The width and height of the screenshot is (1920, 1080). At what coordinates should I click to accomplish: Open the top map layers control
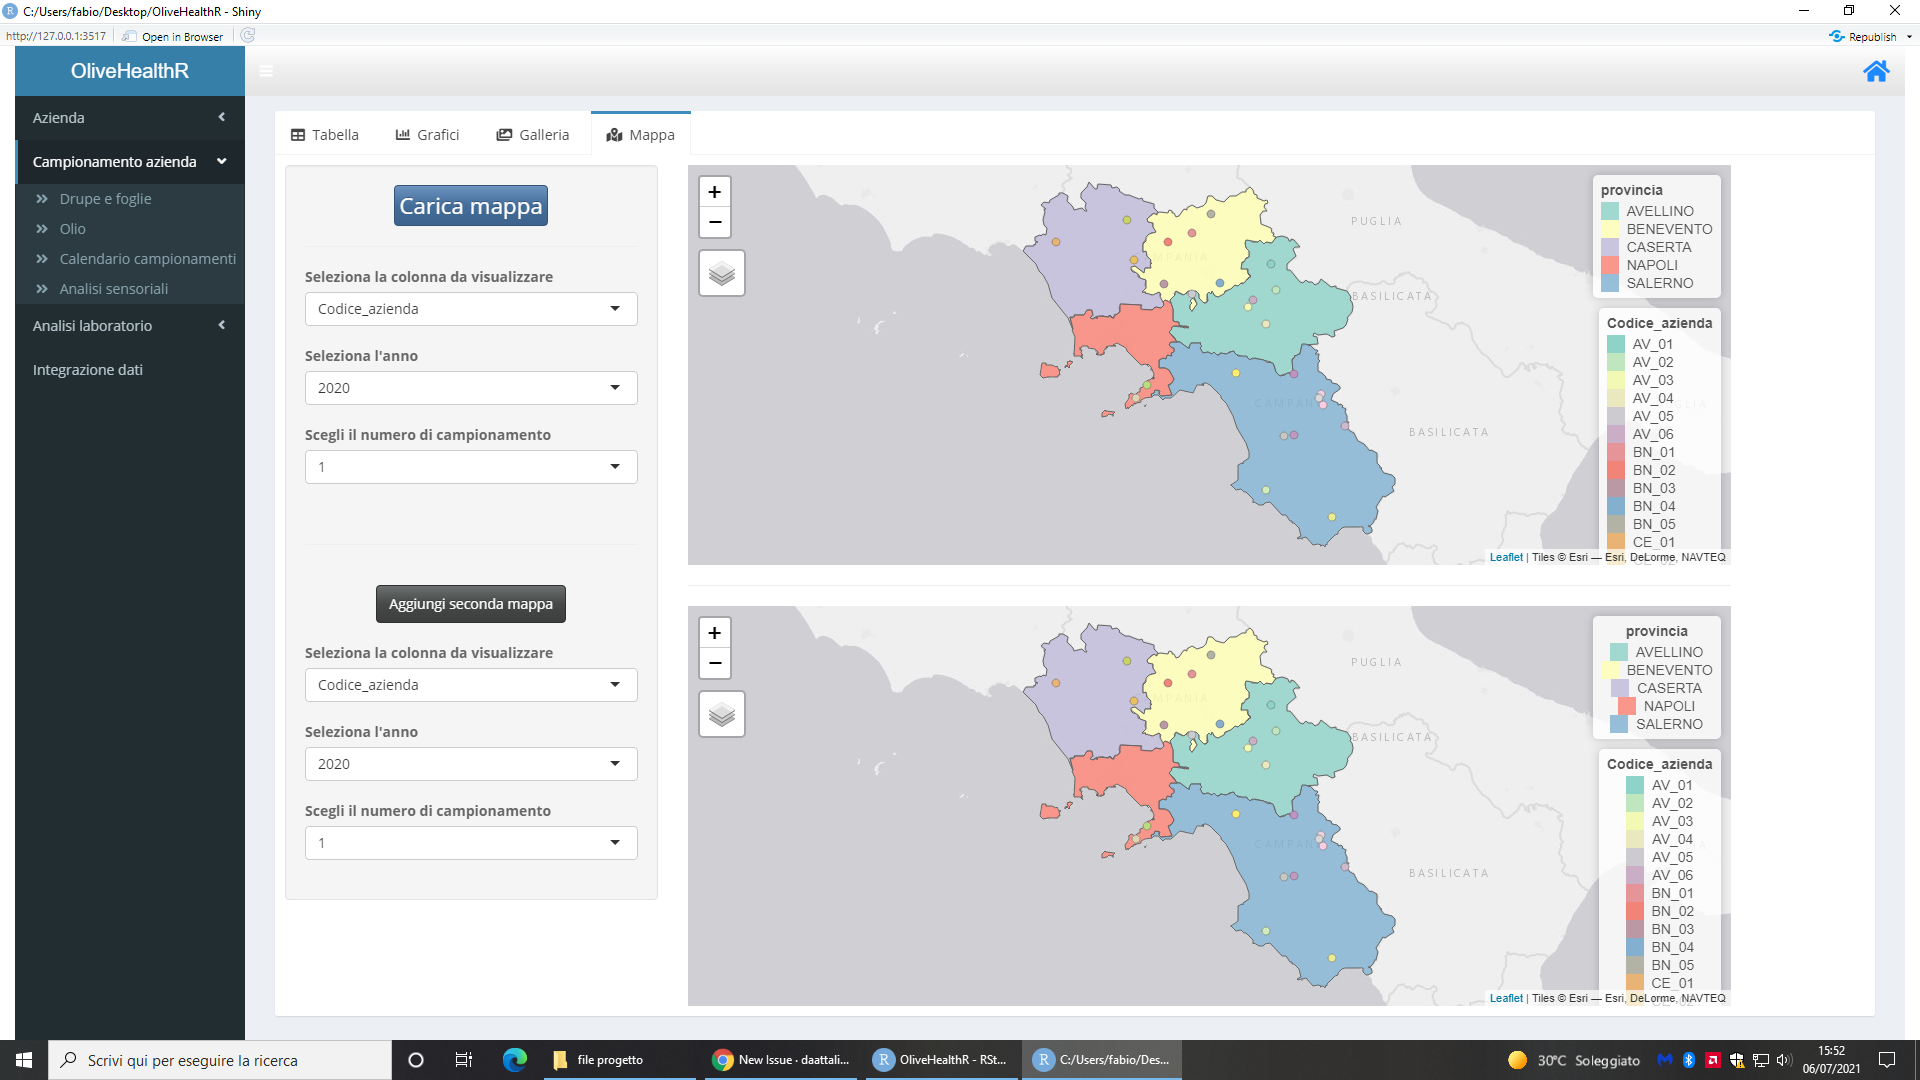721,273
